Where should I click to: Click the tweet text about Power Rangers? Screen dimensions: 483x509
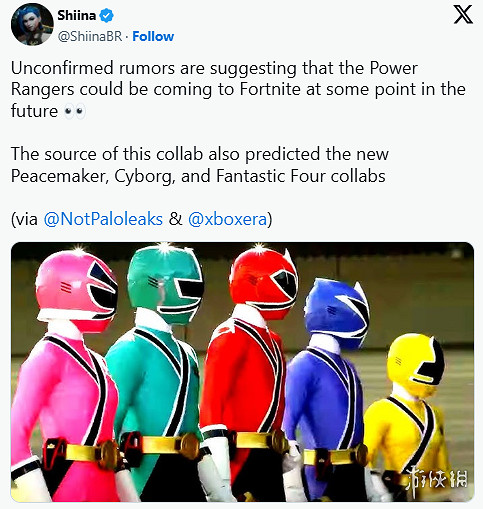pyautogui.click(x=238, y=89)
